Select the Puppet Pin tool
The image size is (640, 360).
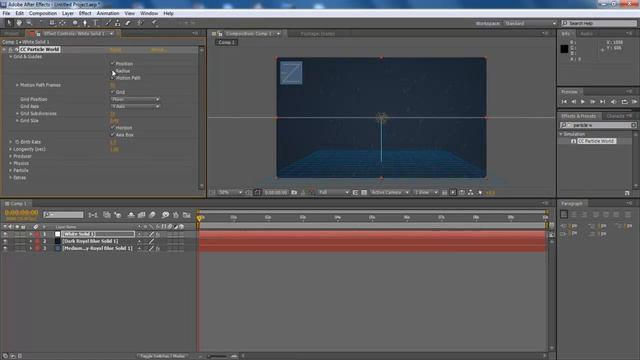154,23
